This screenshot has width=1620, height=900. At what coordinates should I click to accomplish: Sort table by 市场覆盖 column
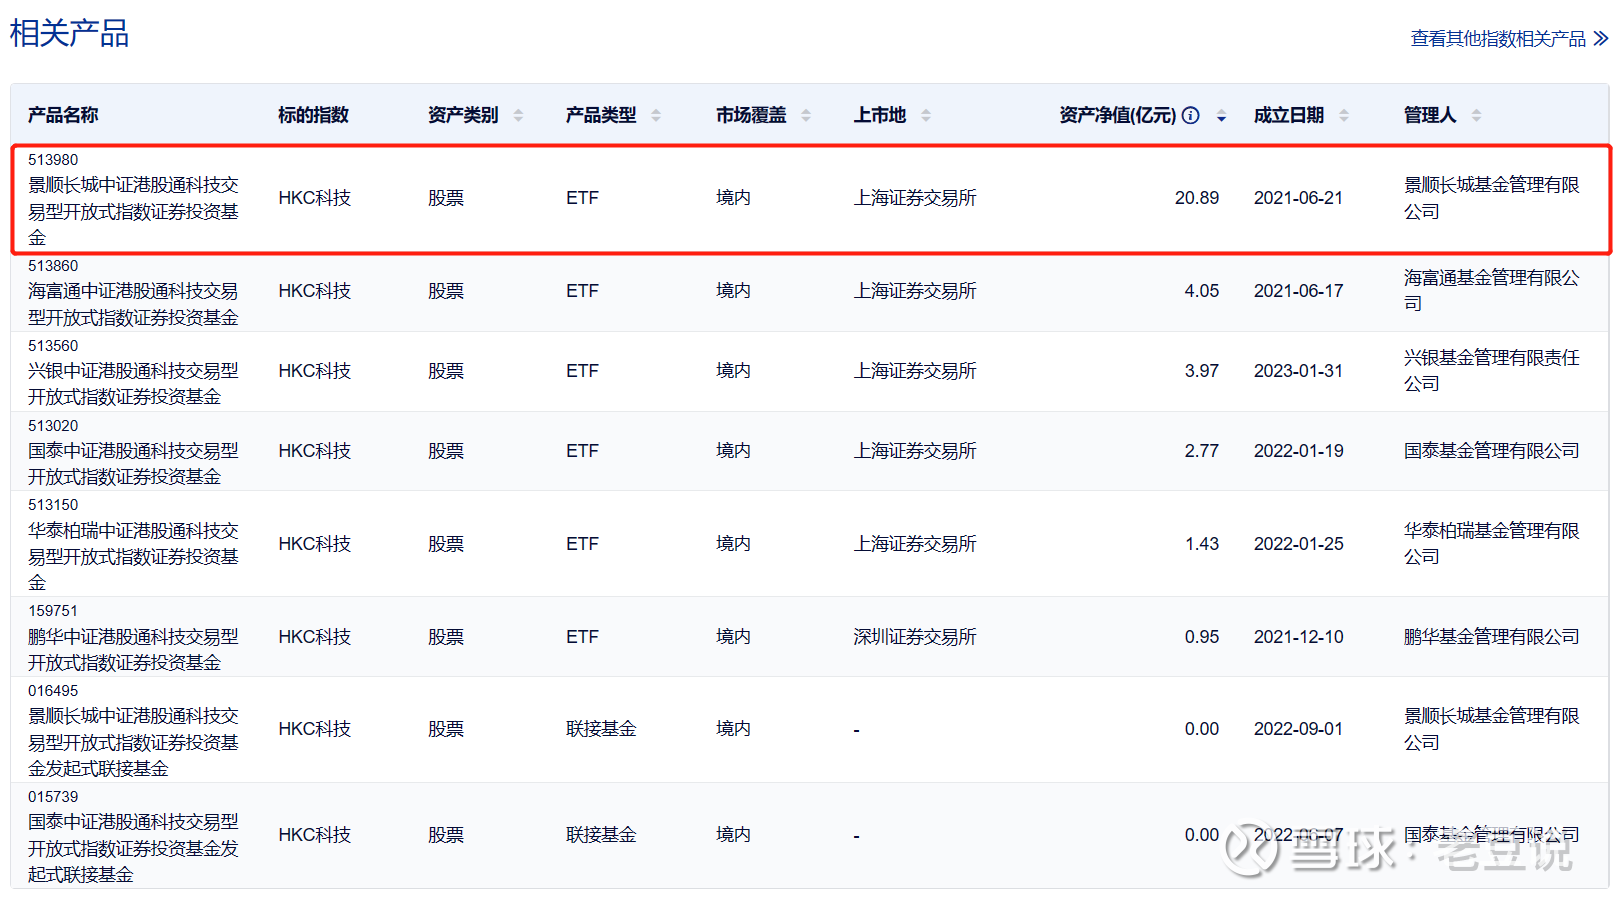806,116
